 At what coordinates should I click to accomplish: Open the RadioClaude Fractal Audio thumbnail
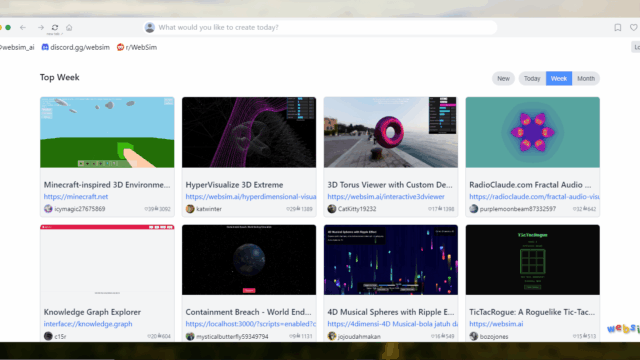533,132
